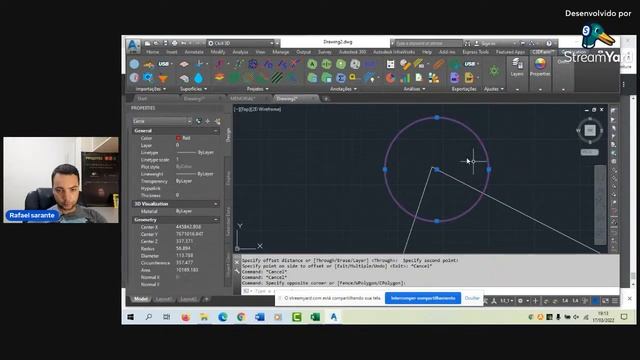This screenshot has height=360, width=640.
Task: Expand the Análises panel dropdown
Action: [x=414, y=89]
